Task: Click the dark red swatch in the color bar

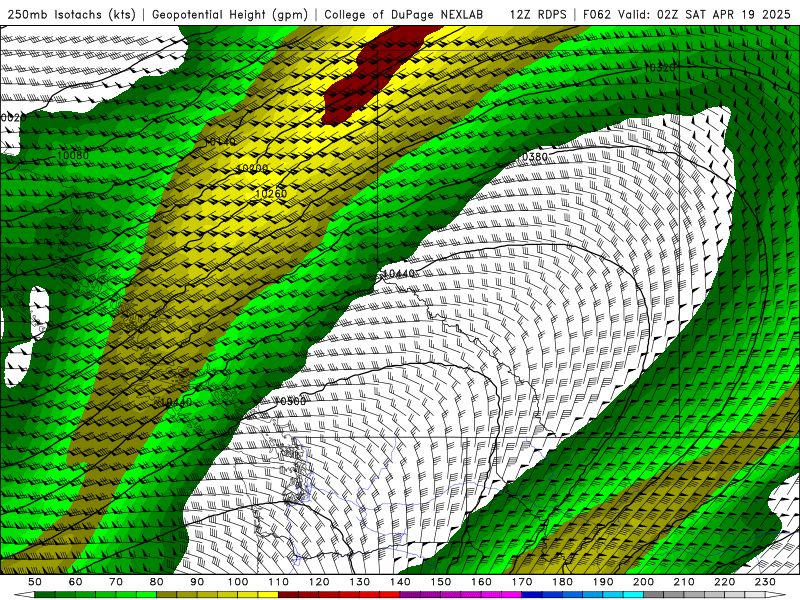Action: click(288, 595)
